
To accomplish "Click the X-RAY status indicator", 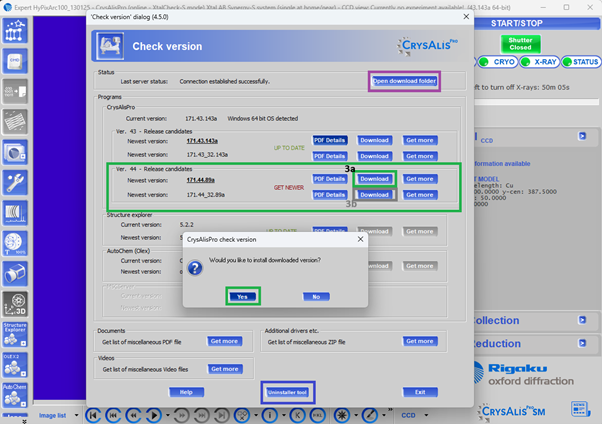I will [x=539, y=62].
